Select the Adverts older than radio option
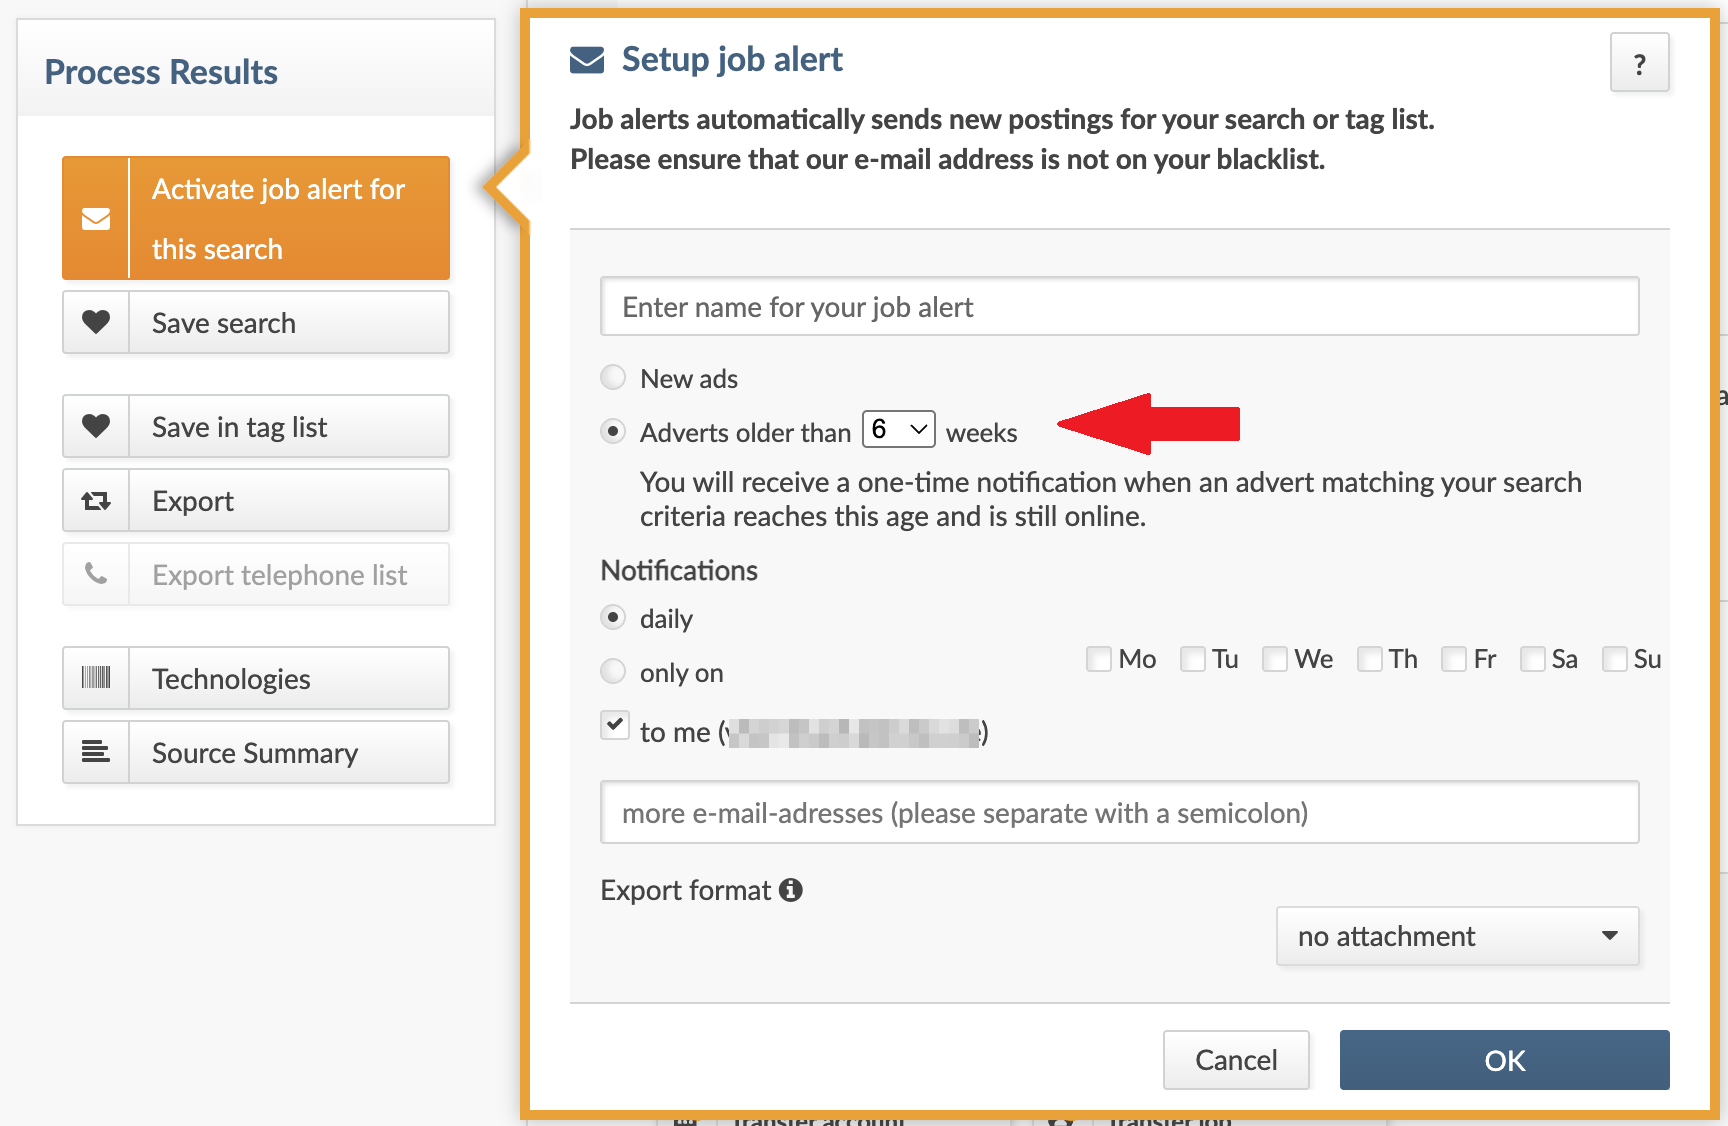This screenshot has width=1728, height=1126. 613,431
